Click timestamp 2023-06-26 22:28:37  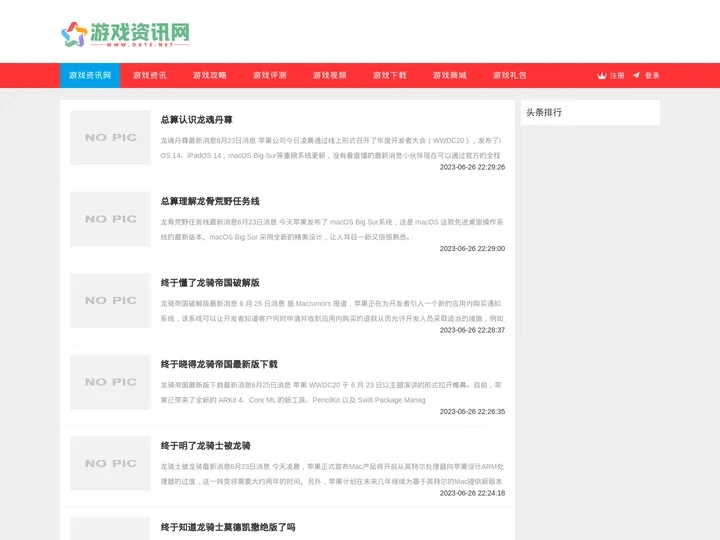[472, 330]
